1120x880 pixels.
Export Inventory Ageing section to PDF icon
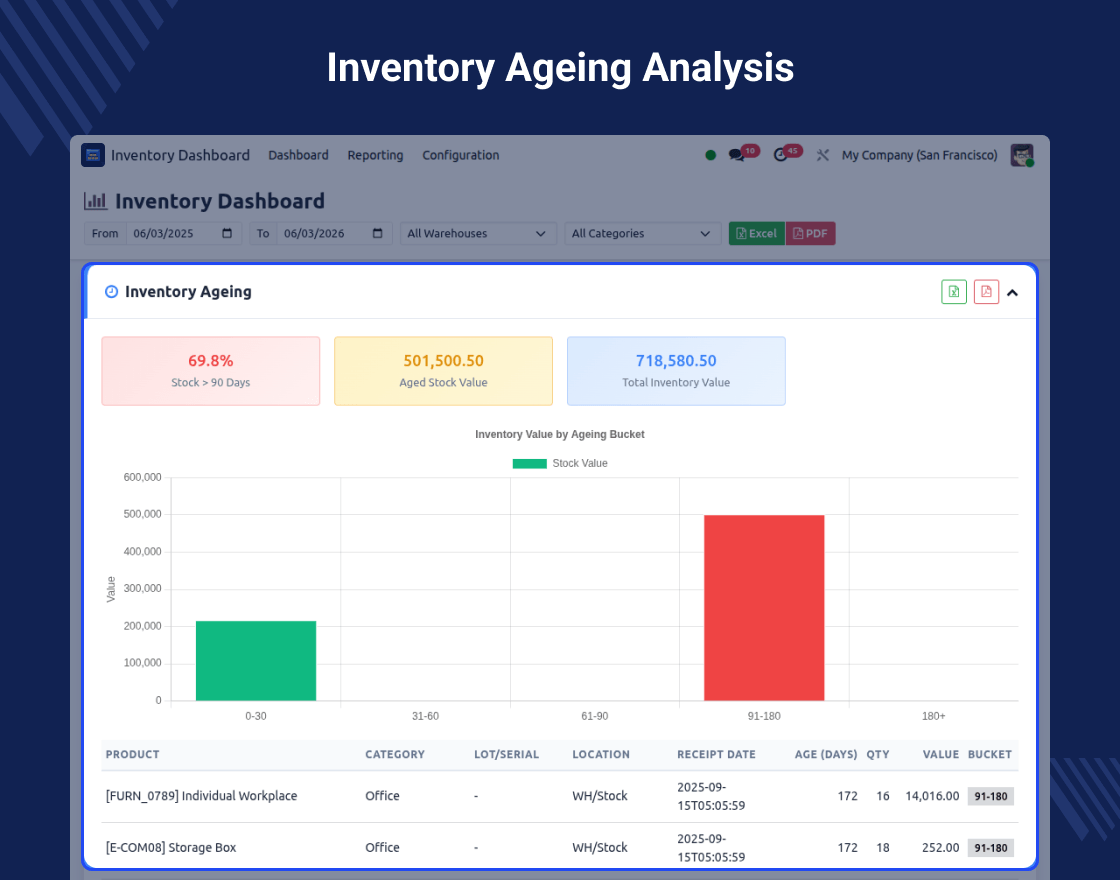coord(986,291)
